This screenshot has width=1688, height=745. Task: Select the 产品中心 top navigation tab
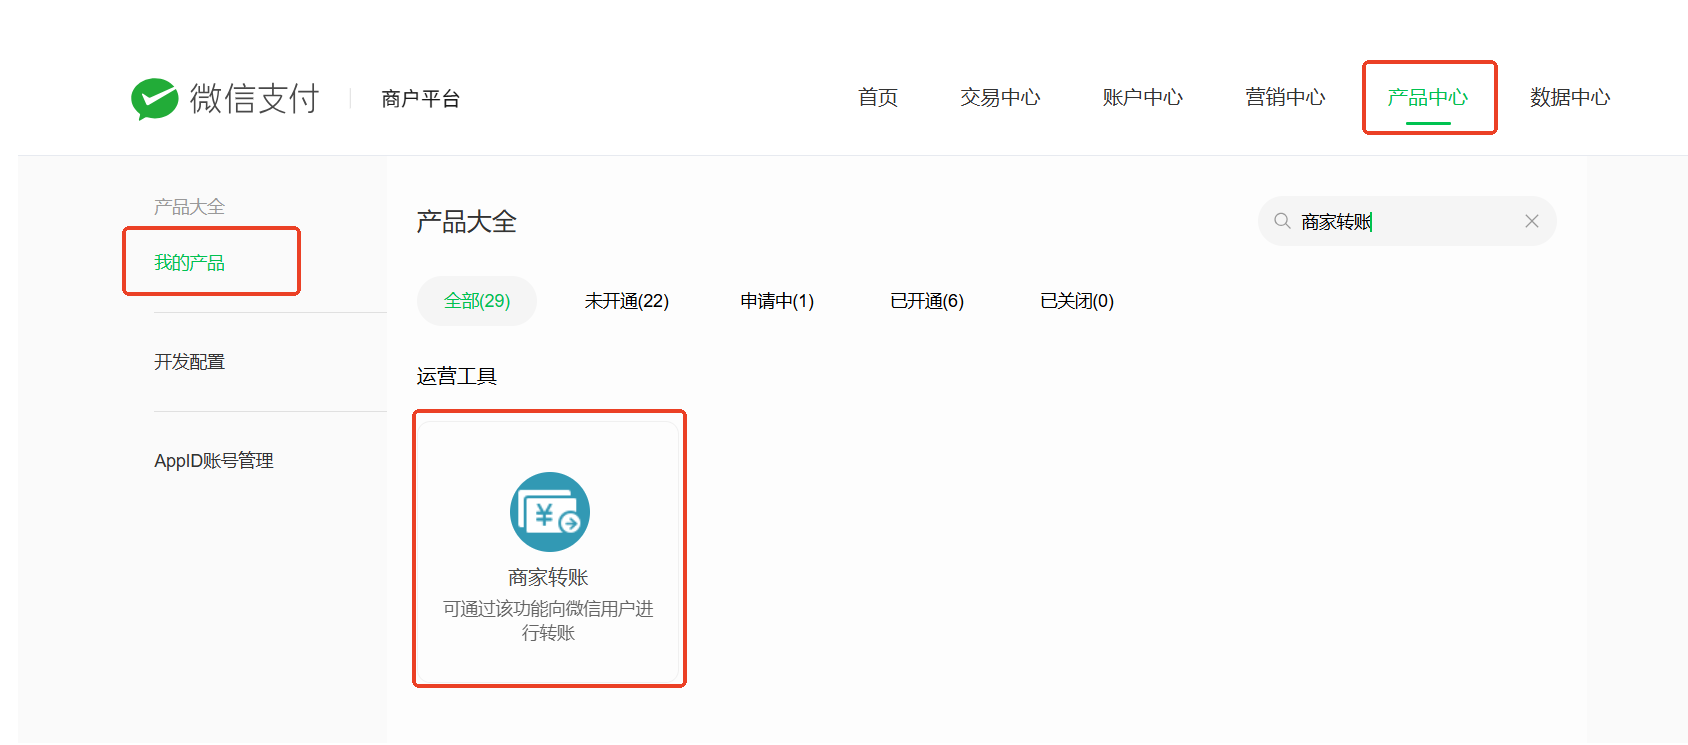pyautogui.click(x=1427, y=97)
